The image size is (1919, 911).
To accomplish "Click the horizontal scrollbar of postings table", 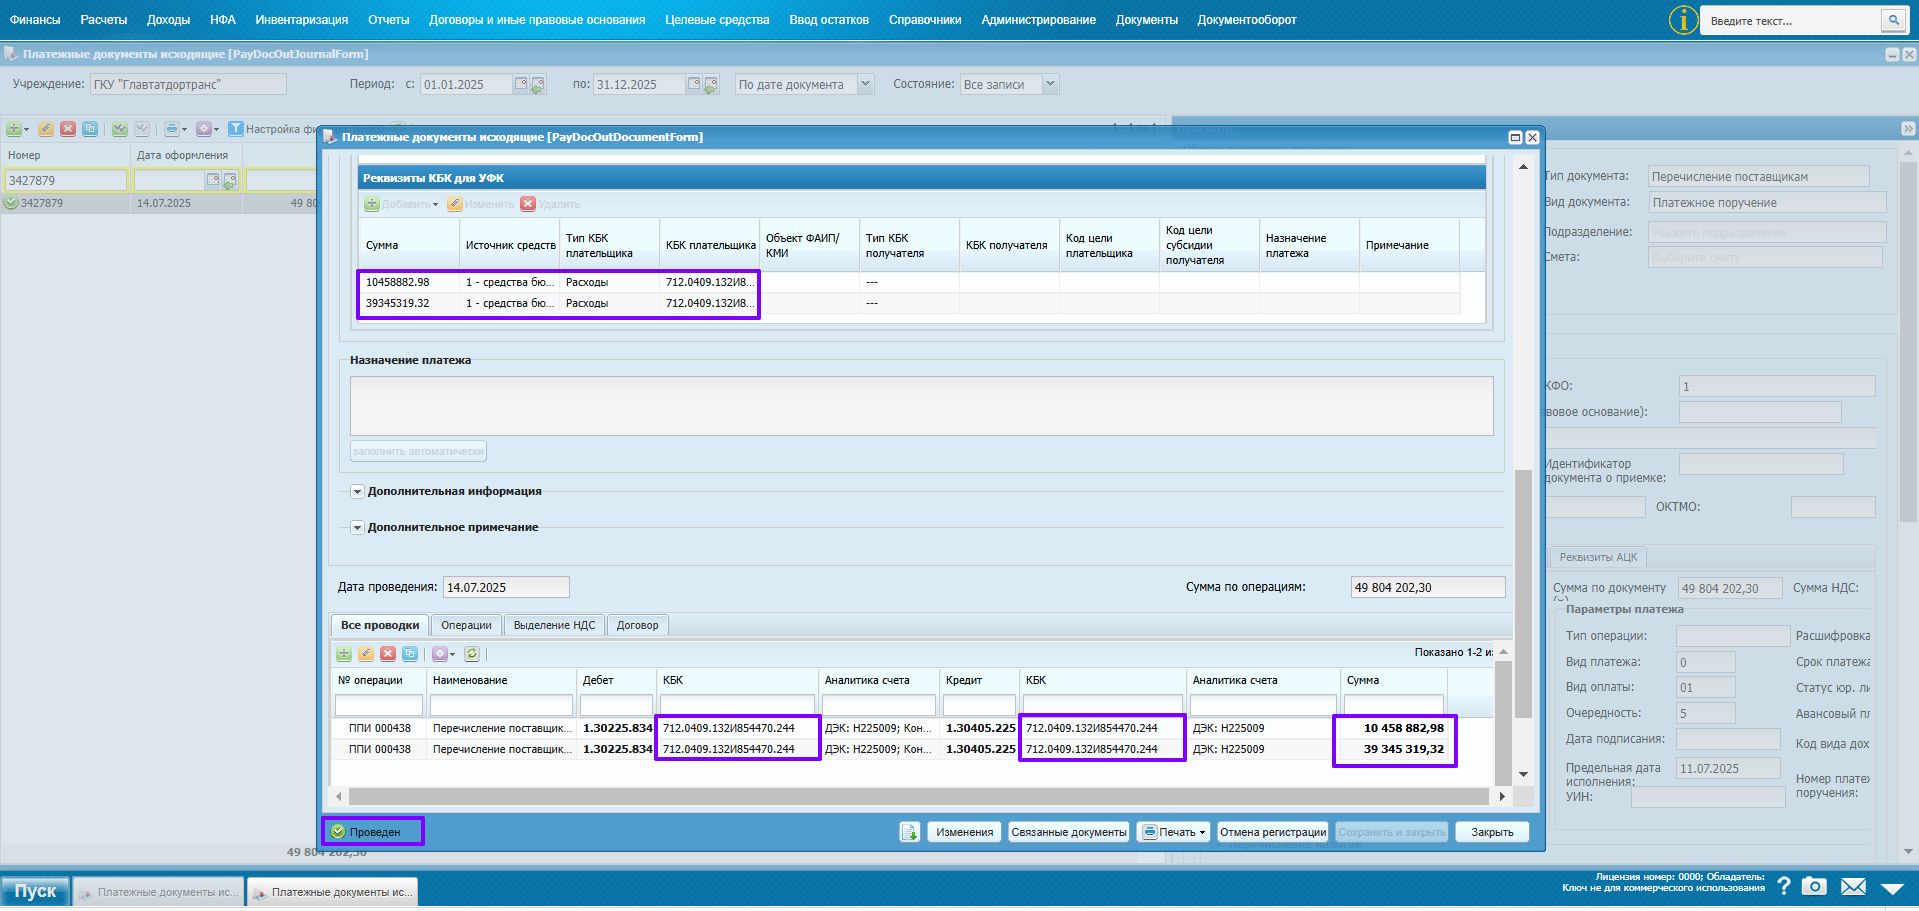I will pyautogui.click(x=918, y=797).
